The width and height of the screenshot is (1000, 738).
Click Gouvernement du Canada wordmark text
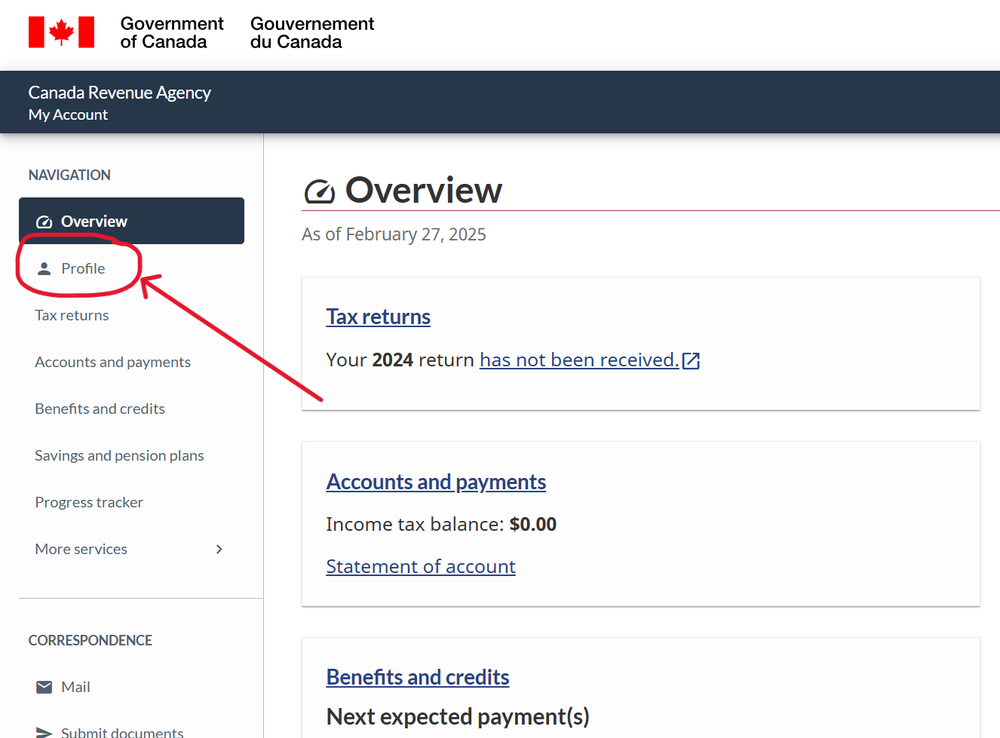point(312,33)
